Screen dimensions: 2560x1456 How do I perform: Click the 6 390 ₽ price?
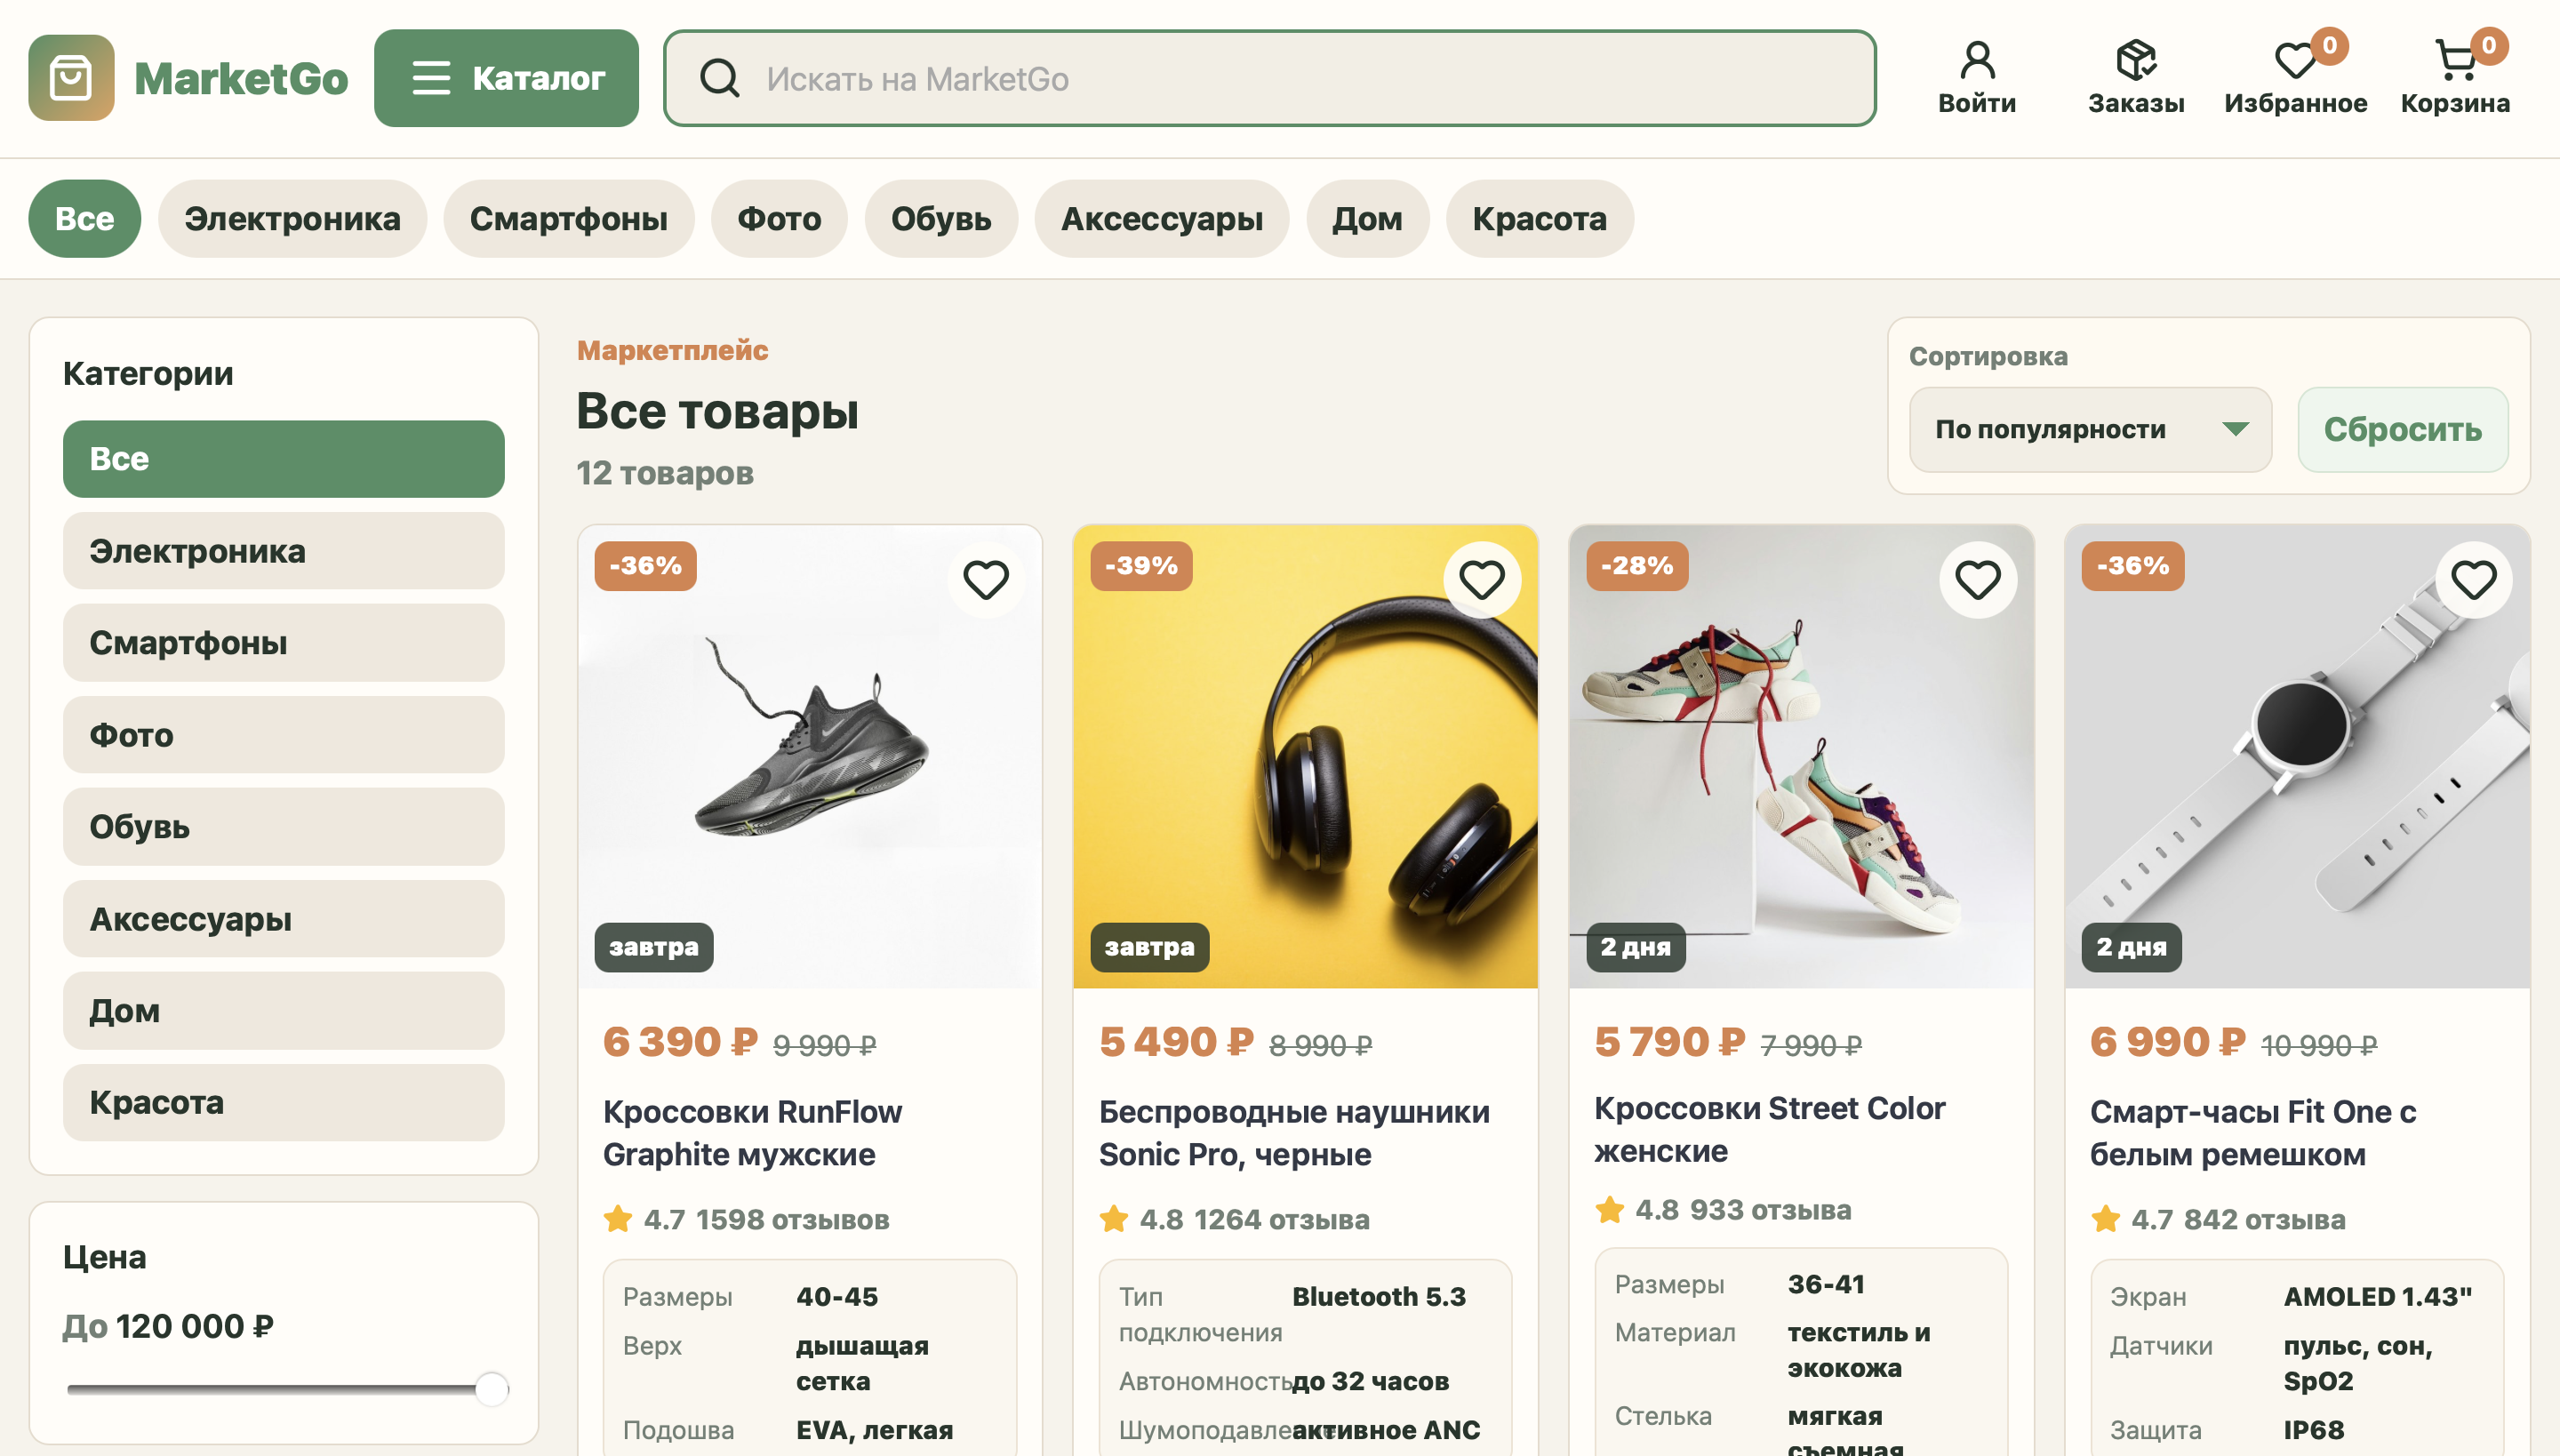pyautogui.click(x=680, y=1042)
